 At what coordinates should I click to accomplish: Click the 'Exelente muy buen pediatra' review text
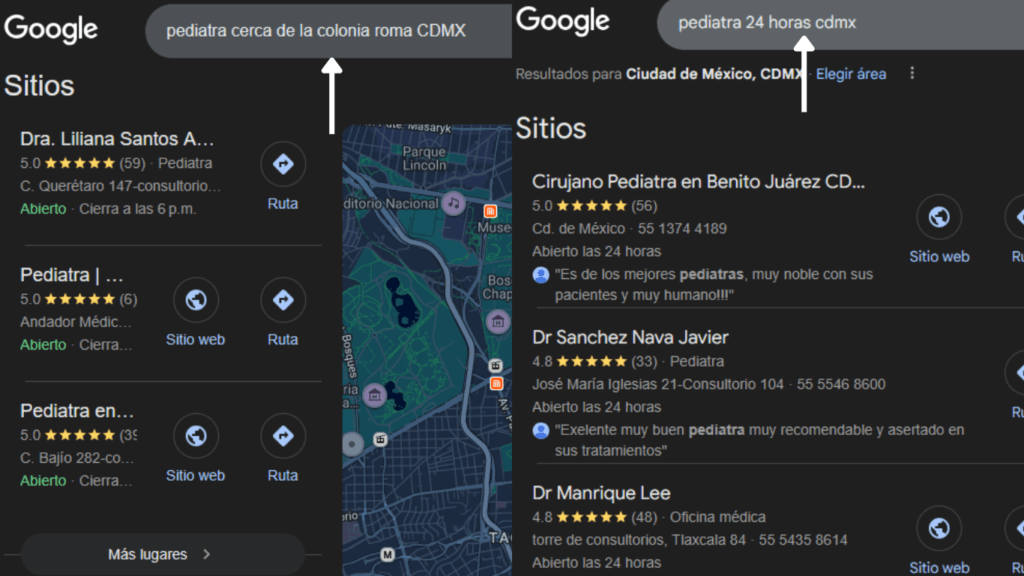760,440
